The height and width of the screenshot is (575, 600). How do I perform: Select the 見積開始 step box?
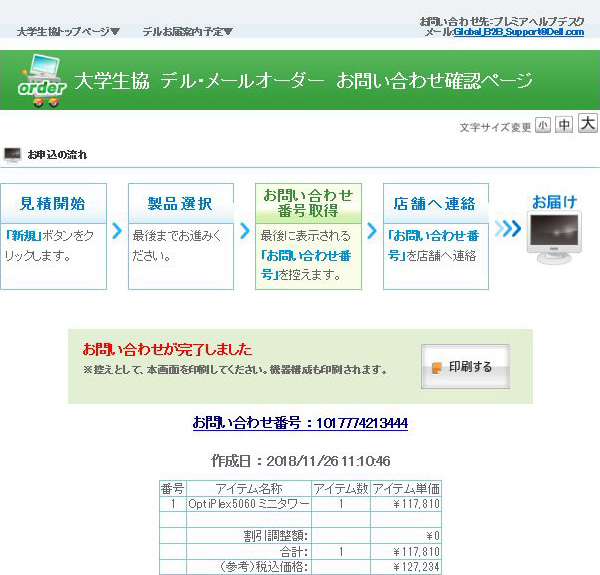(x=54, y=236)
